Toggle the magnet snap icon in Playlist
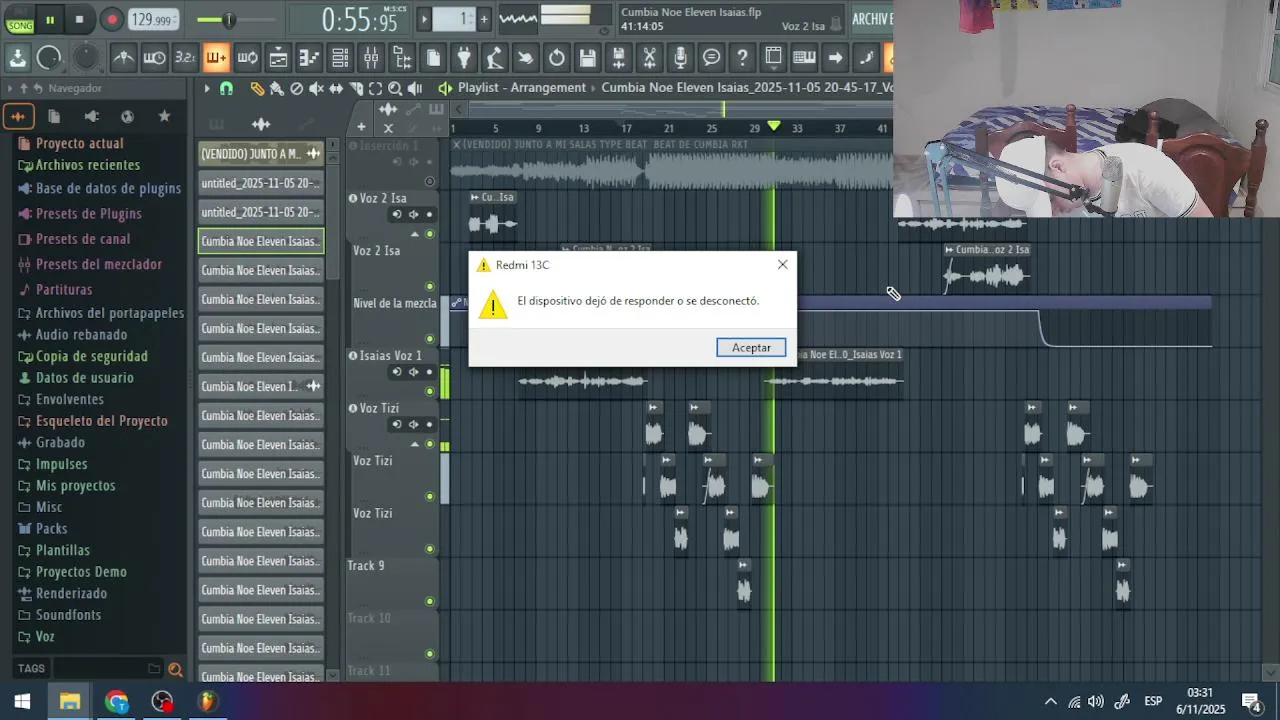The height and width of the screenshot is (720, 1280). (x=226, y=88)
